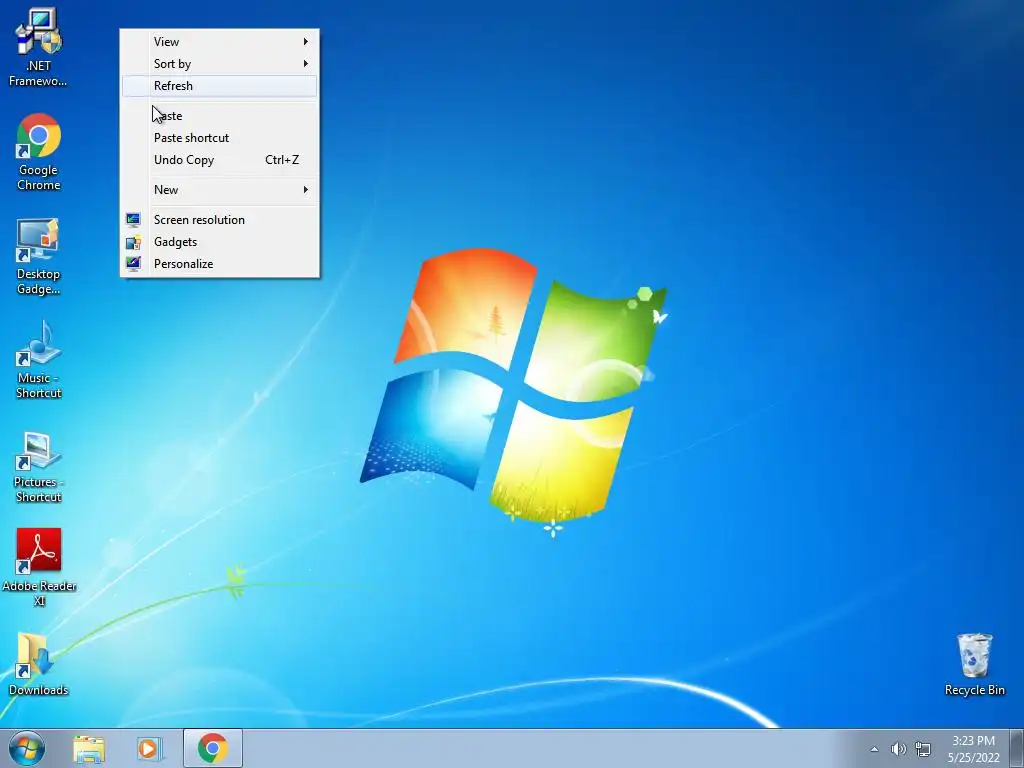1024x768 pixels.
Task: Choose Paste shortcut in the menu
Action: 219,138
